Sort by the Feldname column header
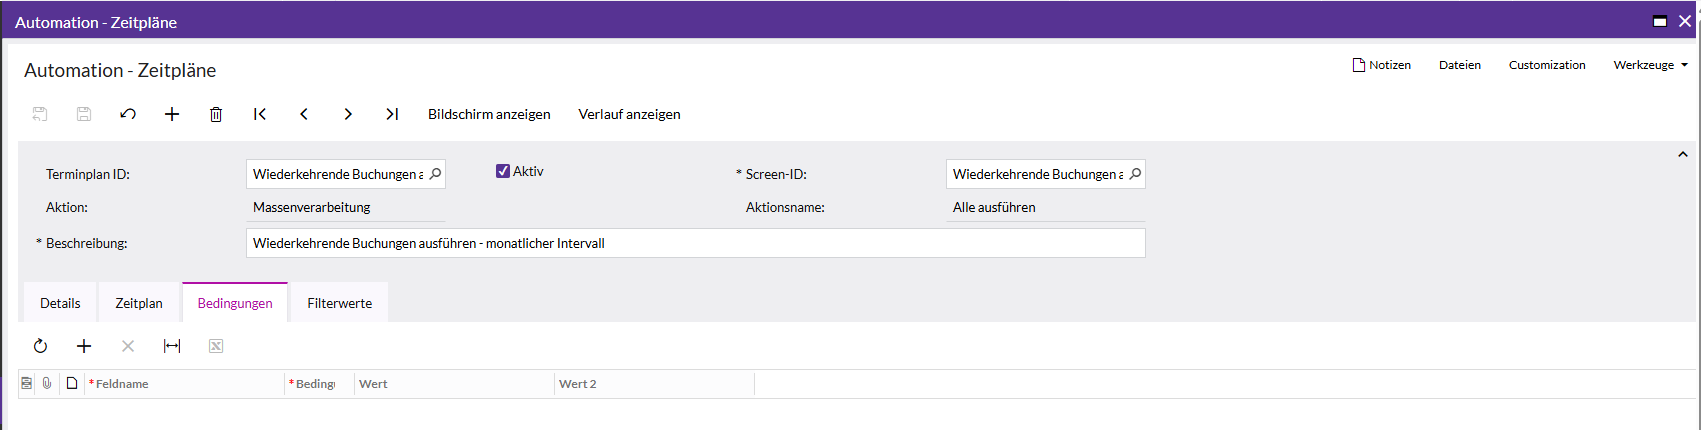The height and width of the screenshot is (430, 1701). pyautogui.click(x=185, y=384)
